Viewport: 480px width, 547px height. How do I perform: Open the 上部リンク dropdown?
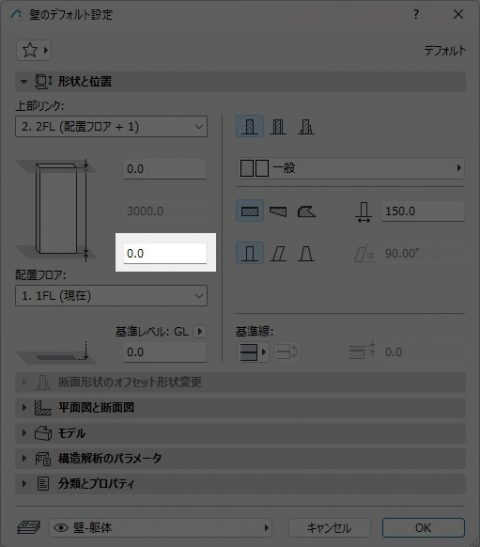click(111, 126)
